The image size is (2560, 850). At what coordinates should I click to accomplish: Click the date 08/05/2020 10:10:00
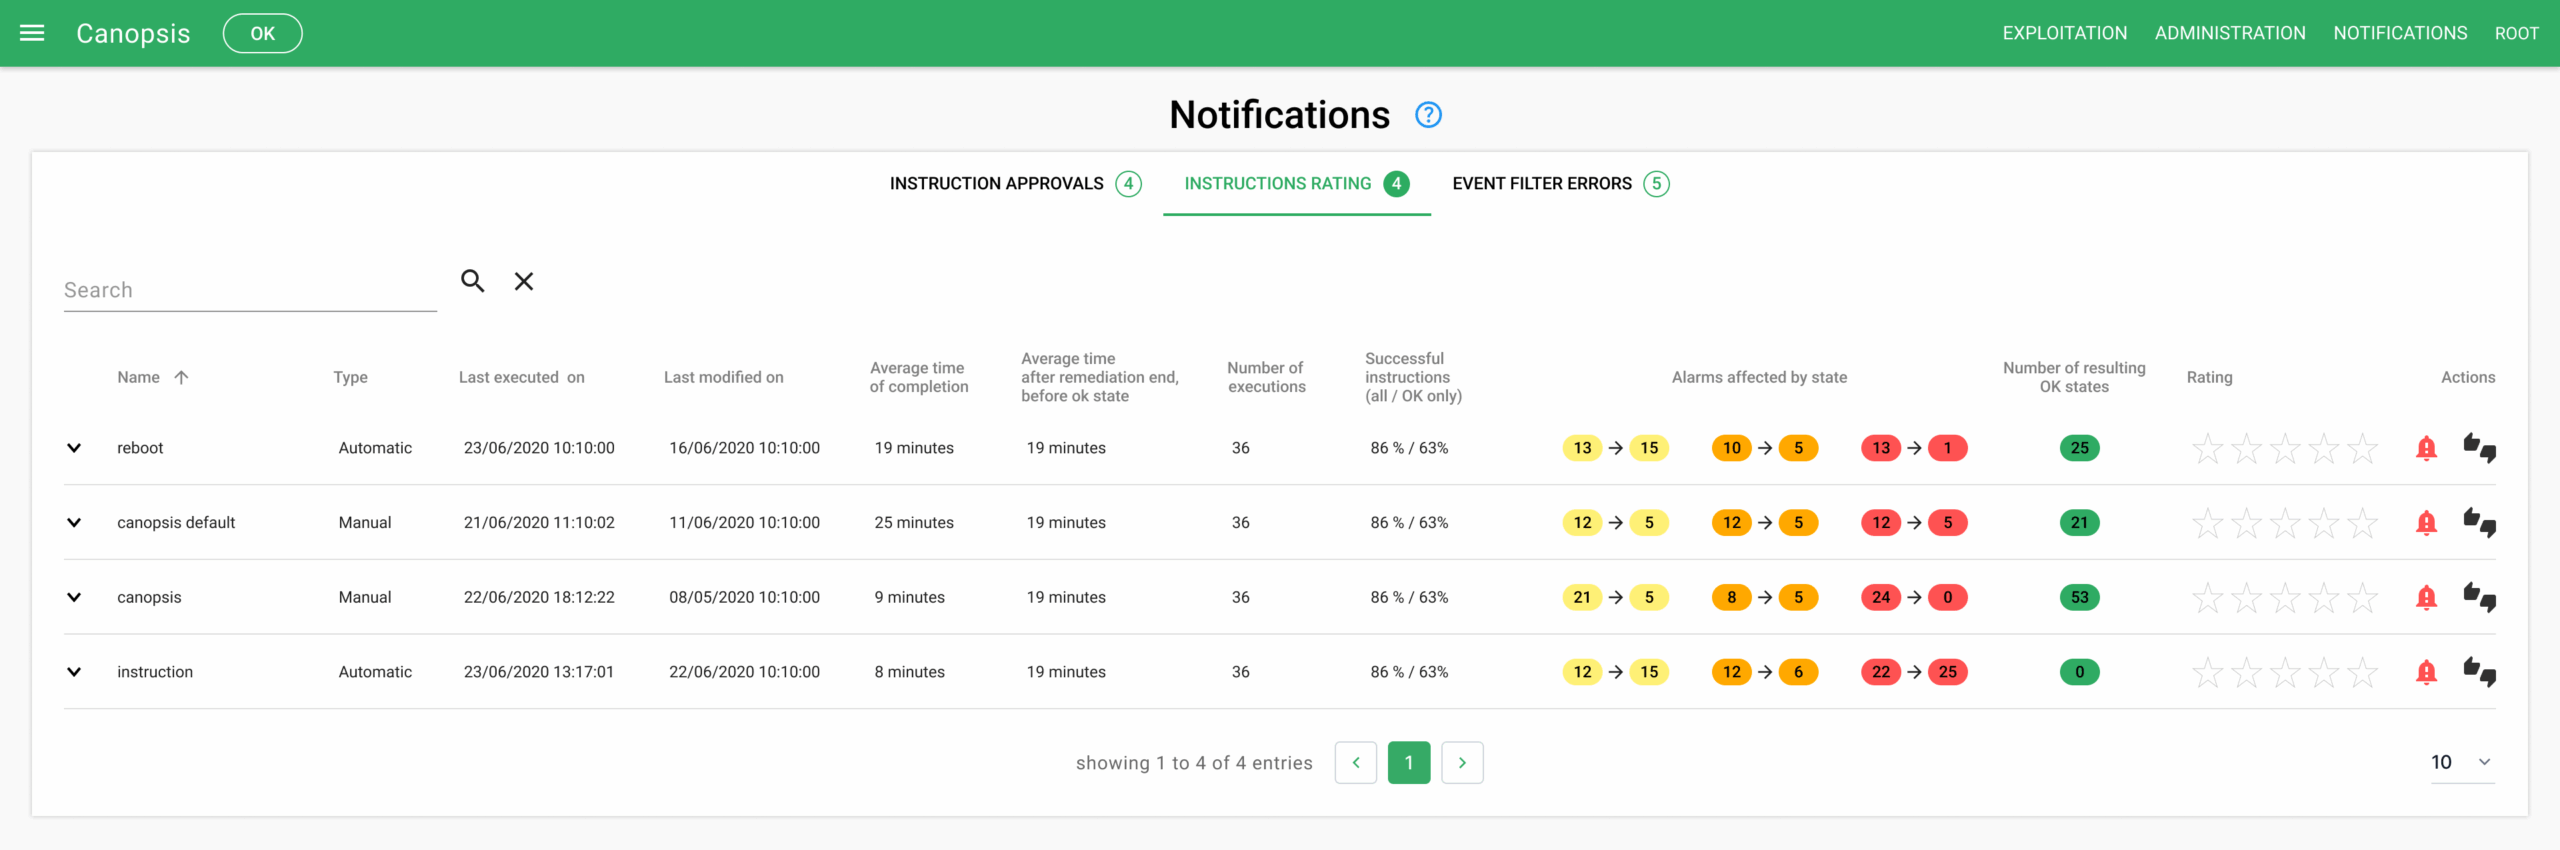click(x=745, y=598)
